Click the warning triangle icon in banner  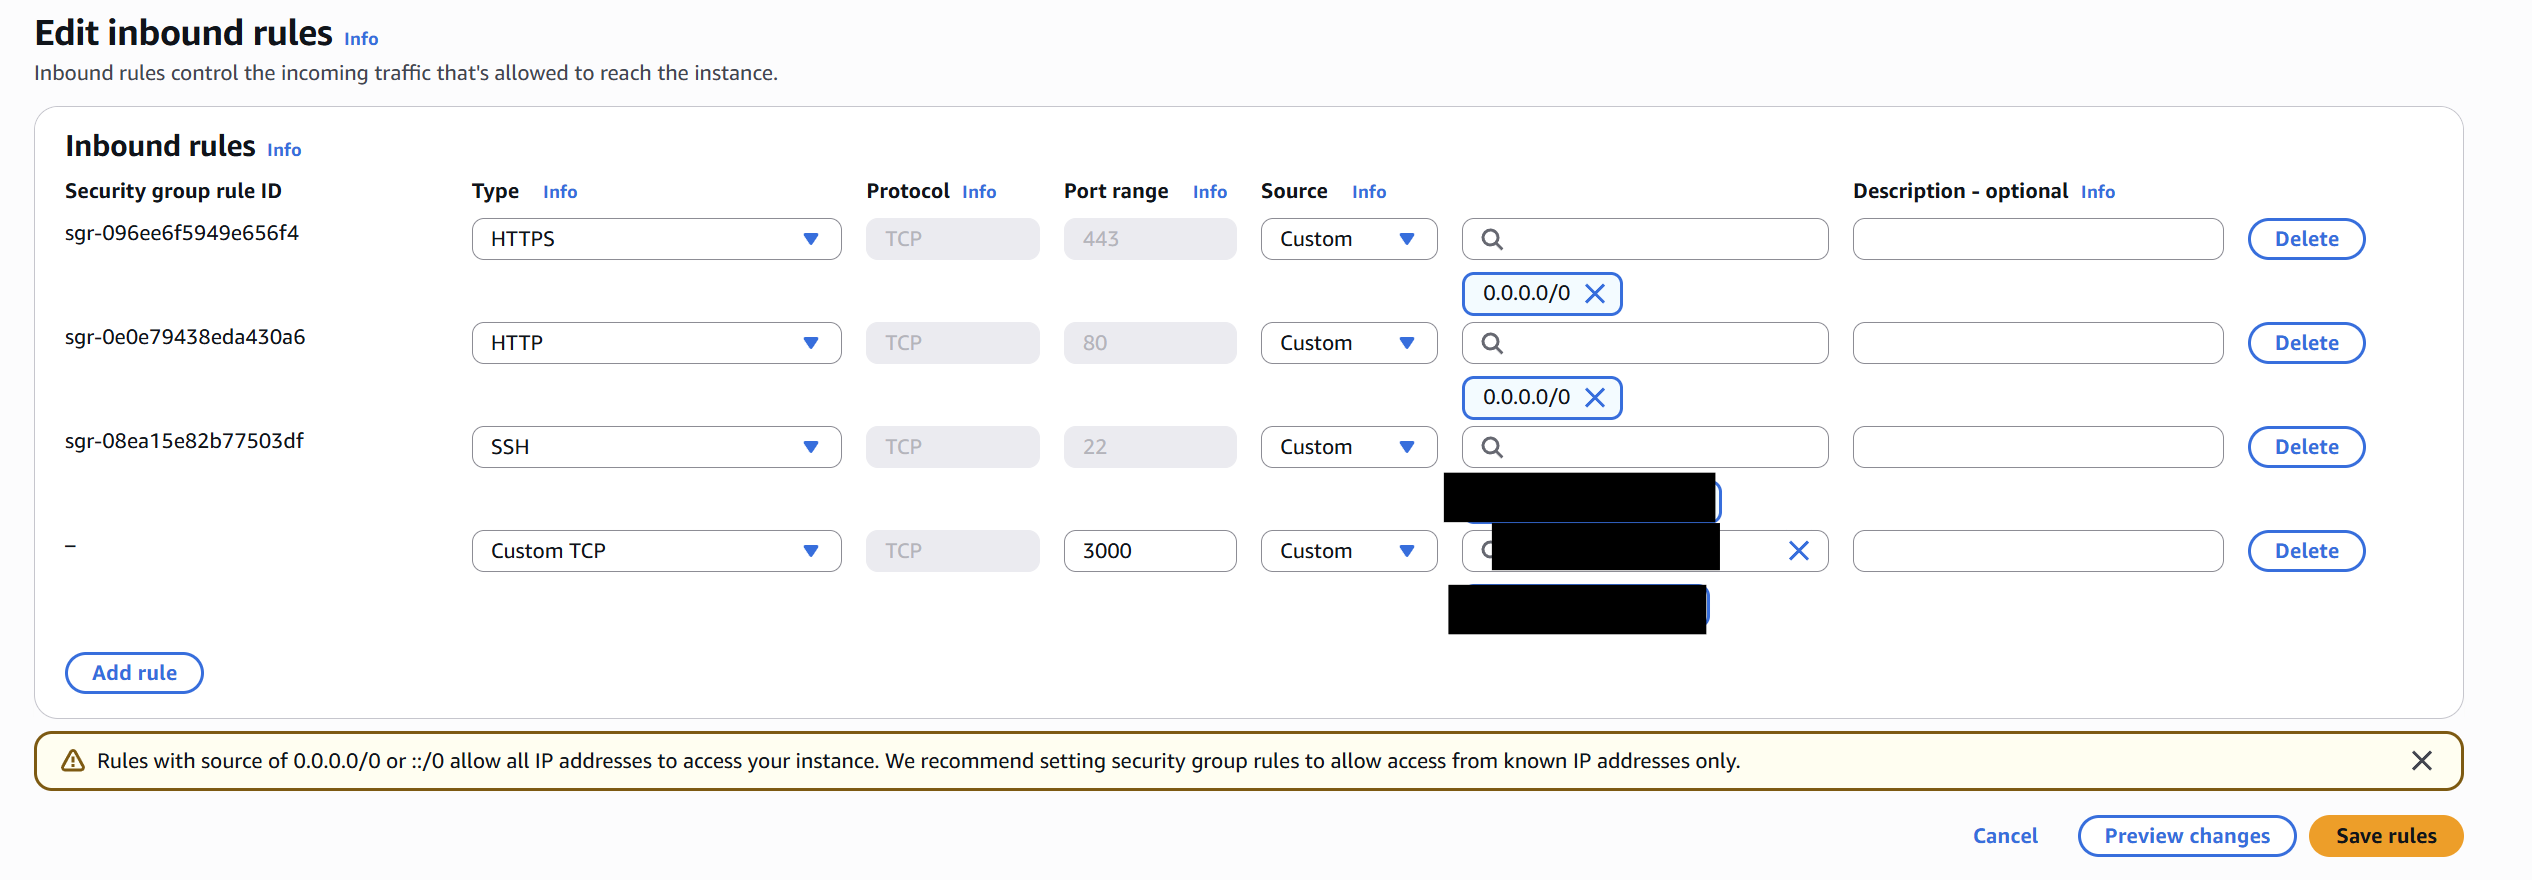pos(73,761)
